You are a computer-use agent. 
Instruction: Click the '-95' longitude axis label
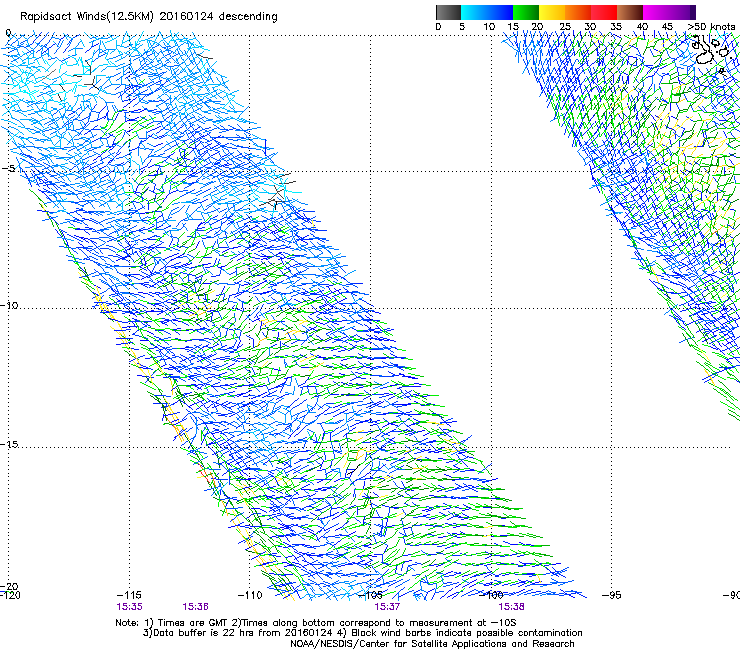612,595
